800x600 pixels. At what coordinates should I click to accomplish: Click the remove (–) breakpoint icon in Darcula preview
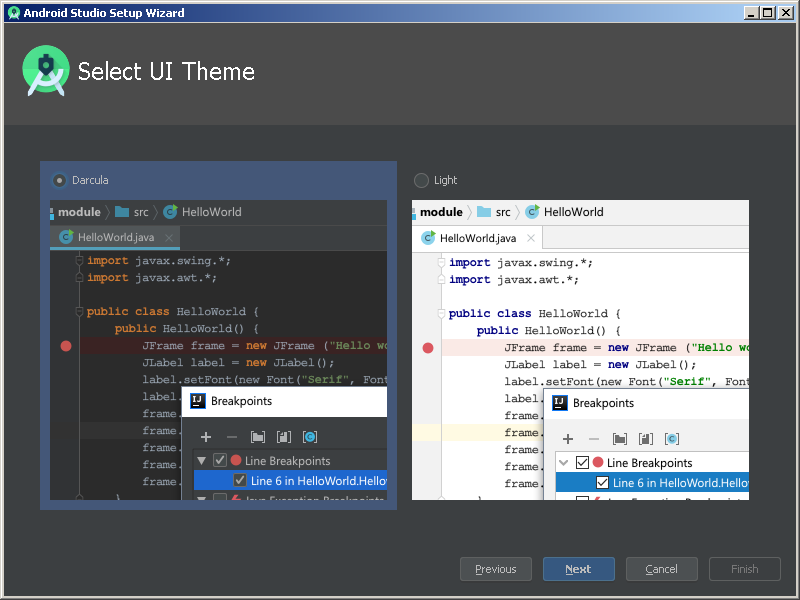tap(232, 437)
